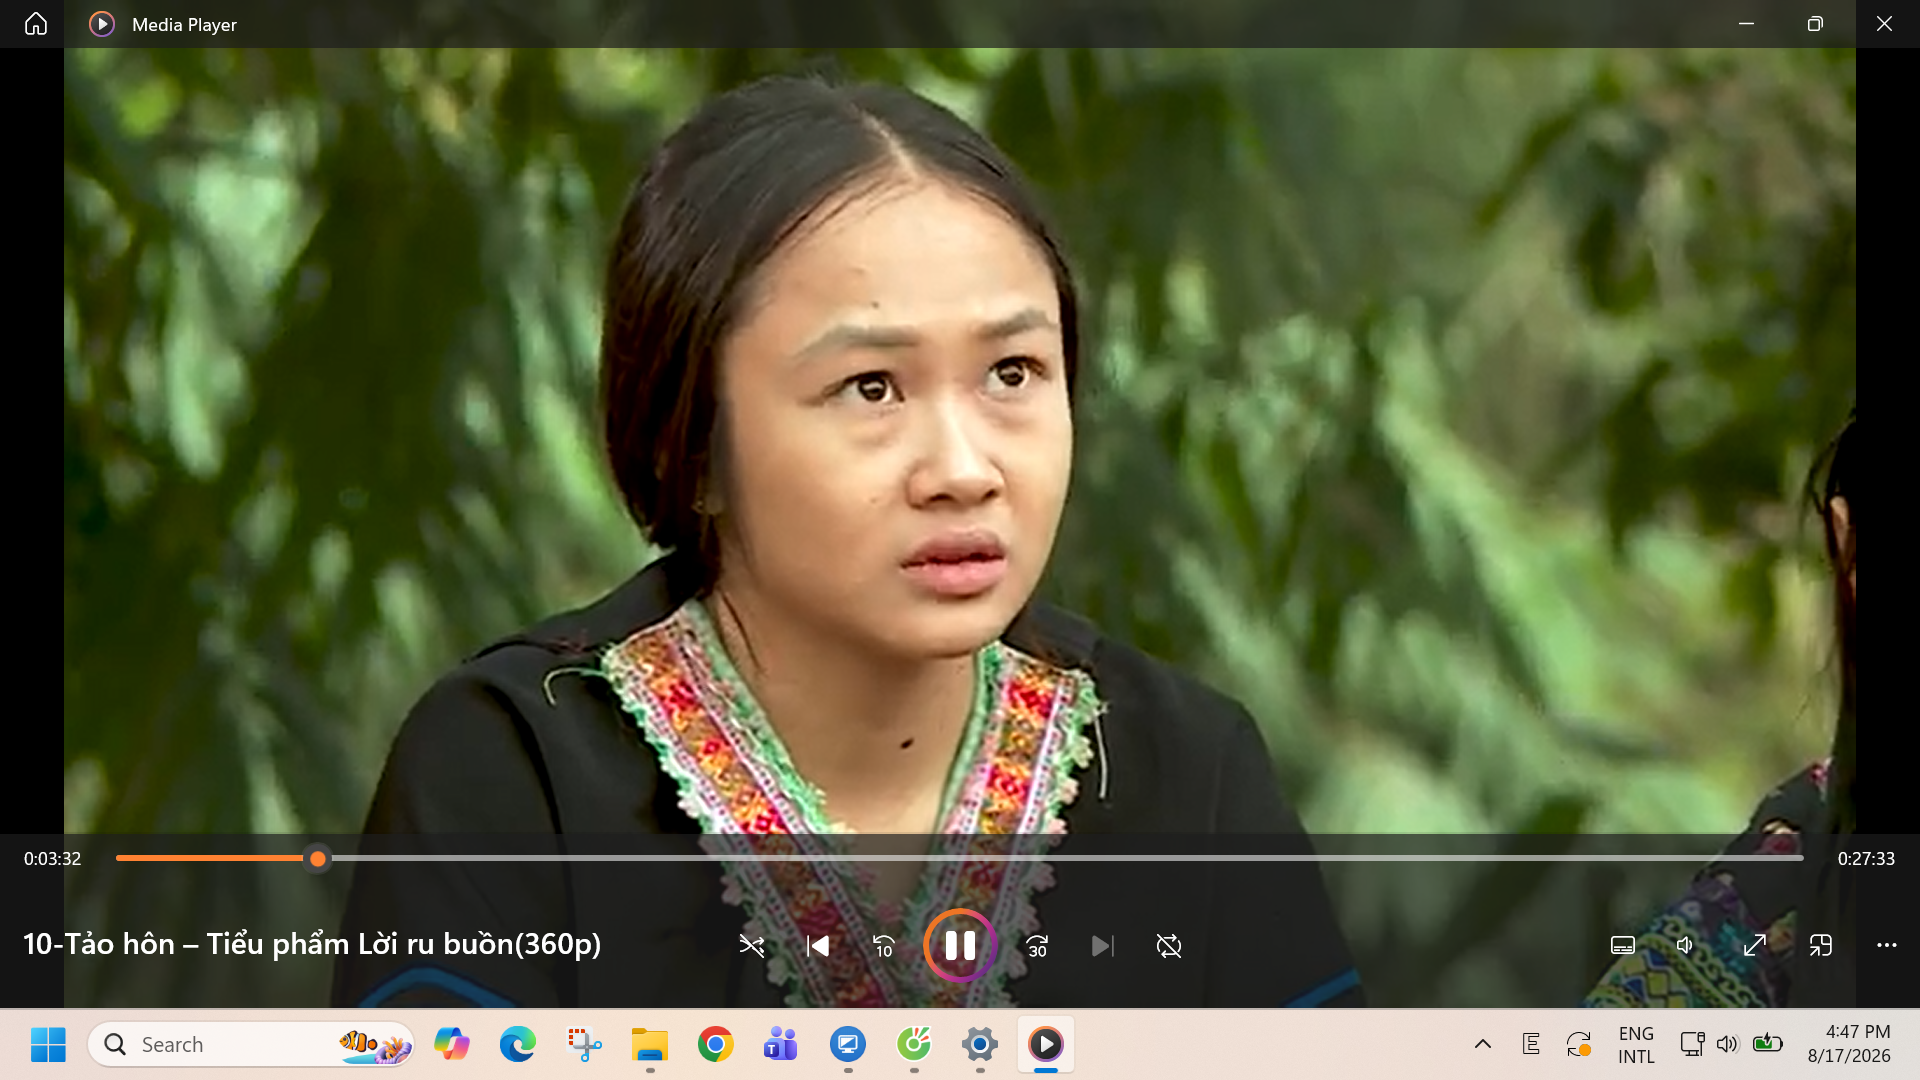Screen dimensions: 1920x1080
Task: Open Copilot from the taskbar
Action: (452, 1044)
